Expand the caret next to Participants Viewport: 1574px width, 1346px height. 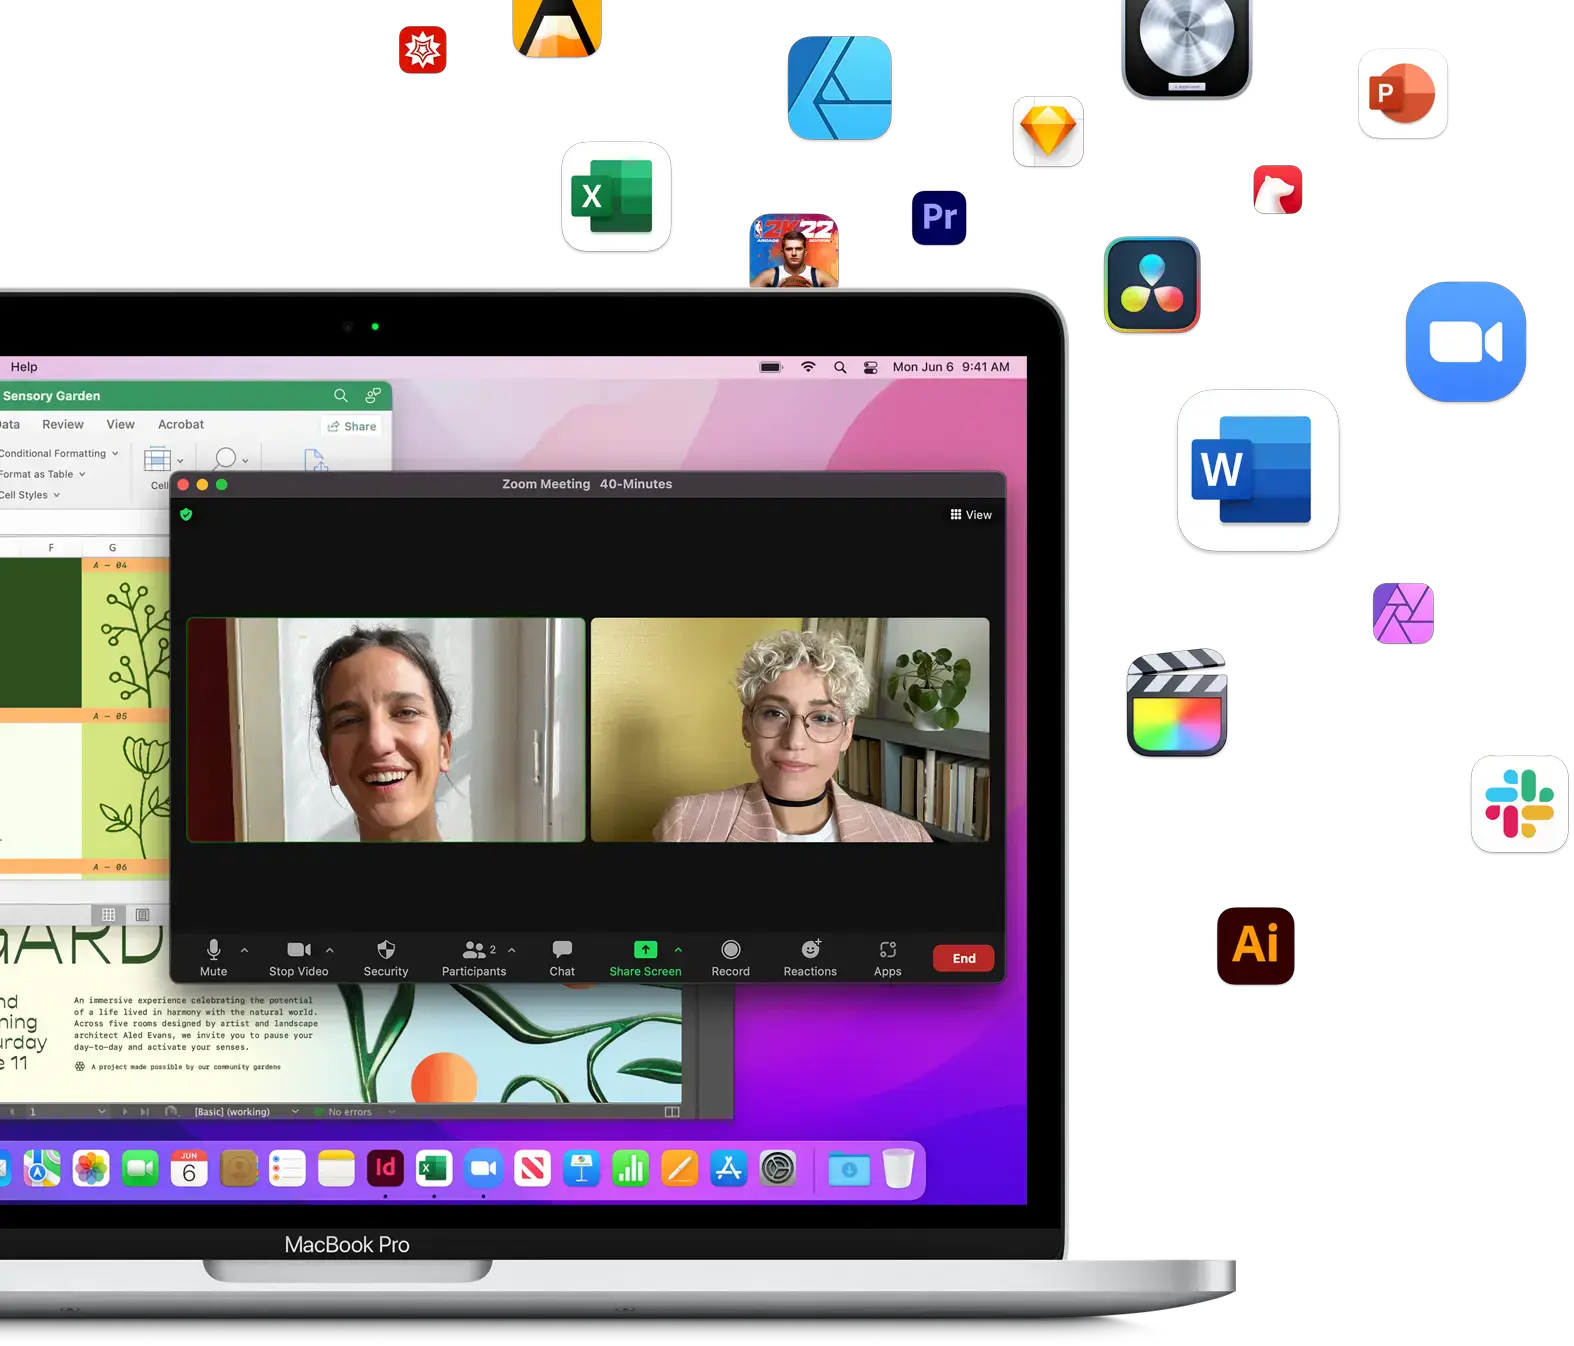pos(512,950)
